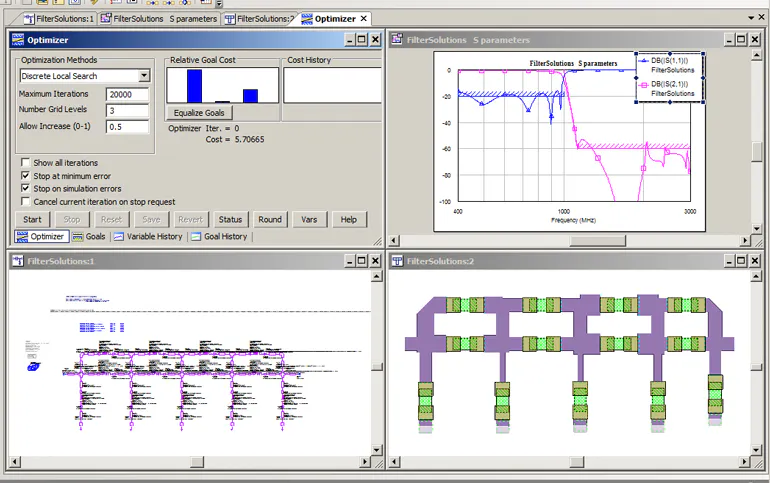Start the optimizer
Viewport: 770px width, 483px height.
[32, 219]
